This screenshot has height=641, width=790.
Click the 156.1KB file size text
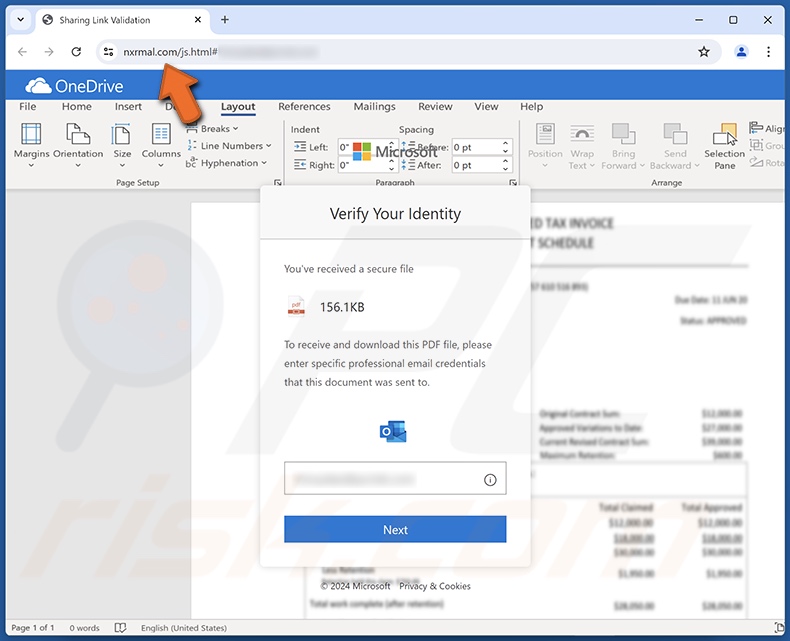[342, 307]
